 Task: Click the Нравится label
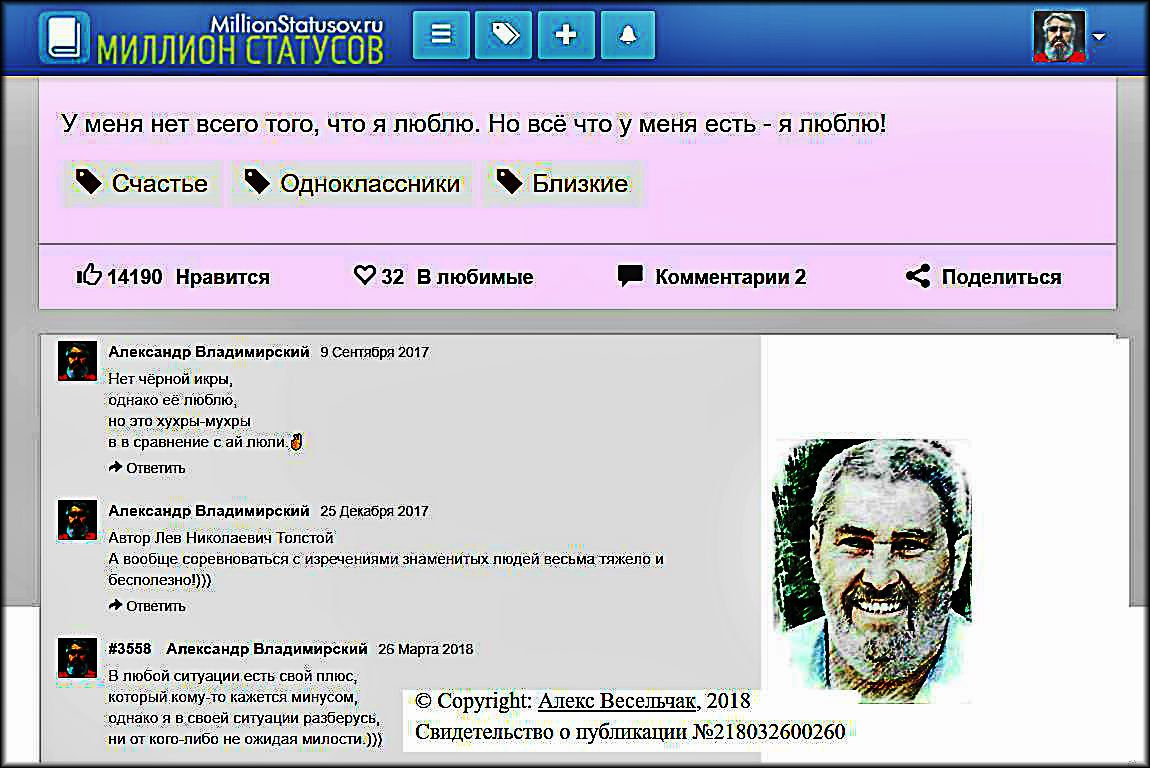coord(223,277)
